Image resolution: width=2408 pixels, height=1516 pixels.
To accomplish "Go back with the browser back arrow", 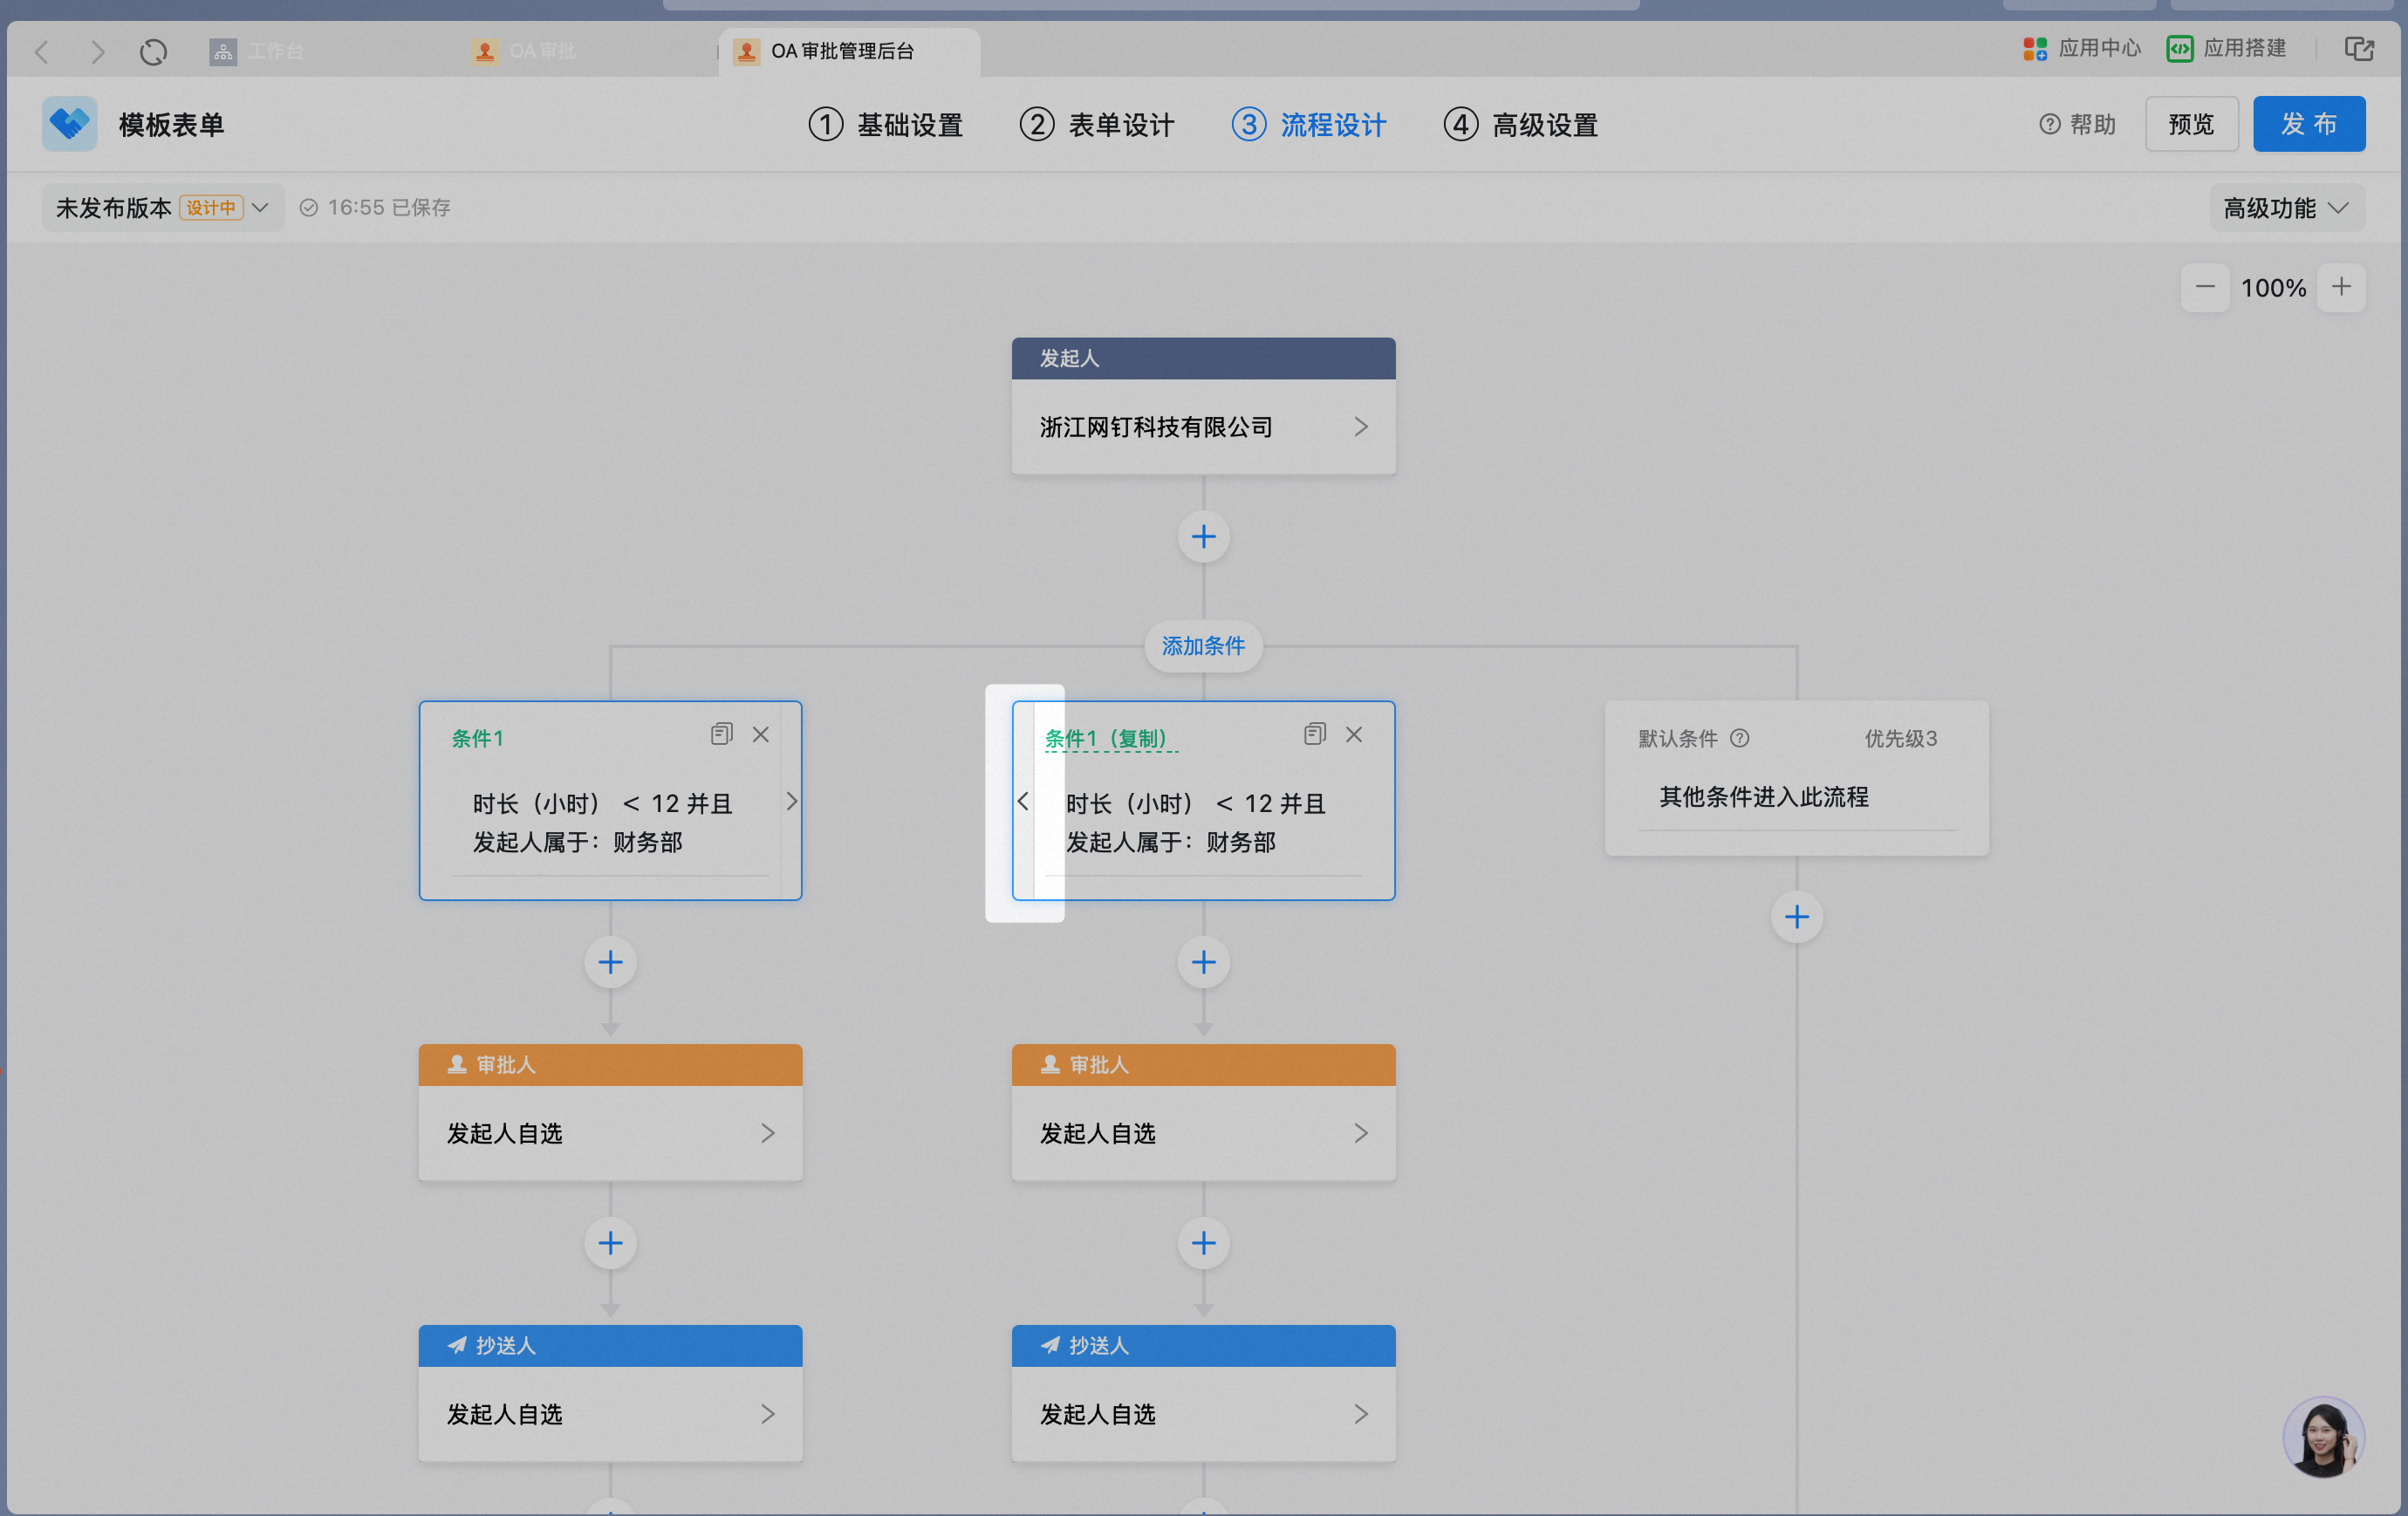I will (x=42, y=51).
